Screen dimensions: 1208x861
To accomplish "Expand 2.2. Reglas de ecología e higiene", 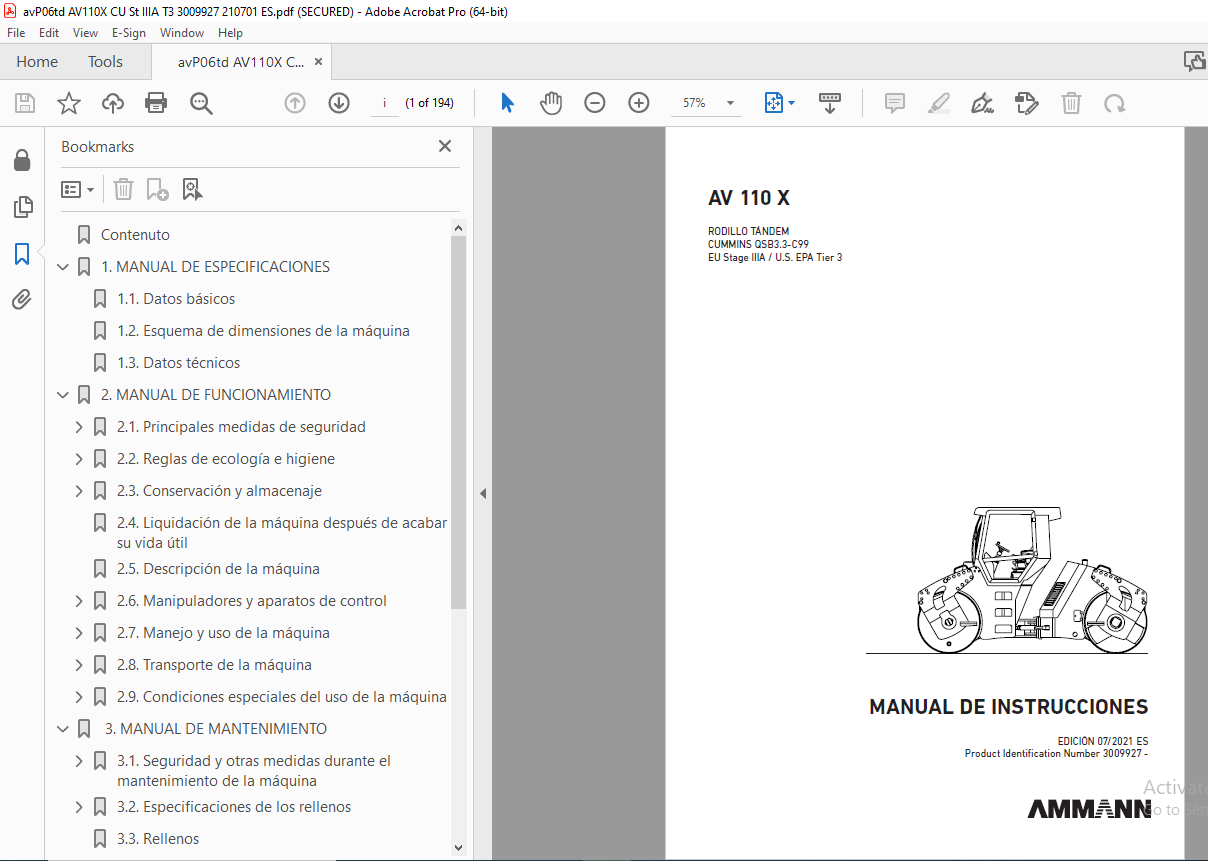I will 79,459.
